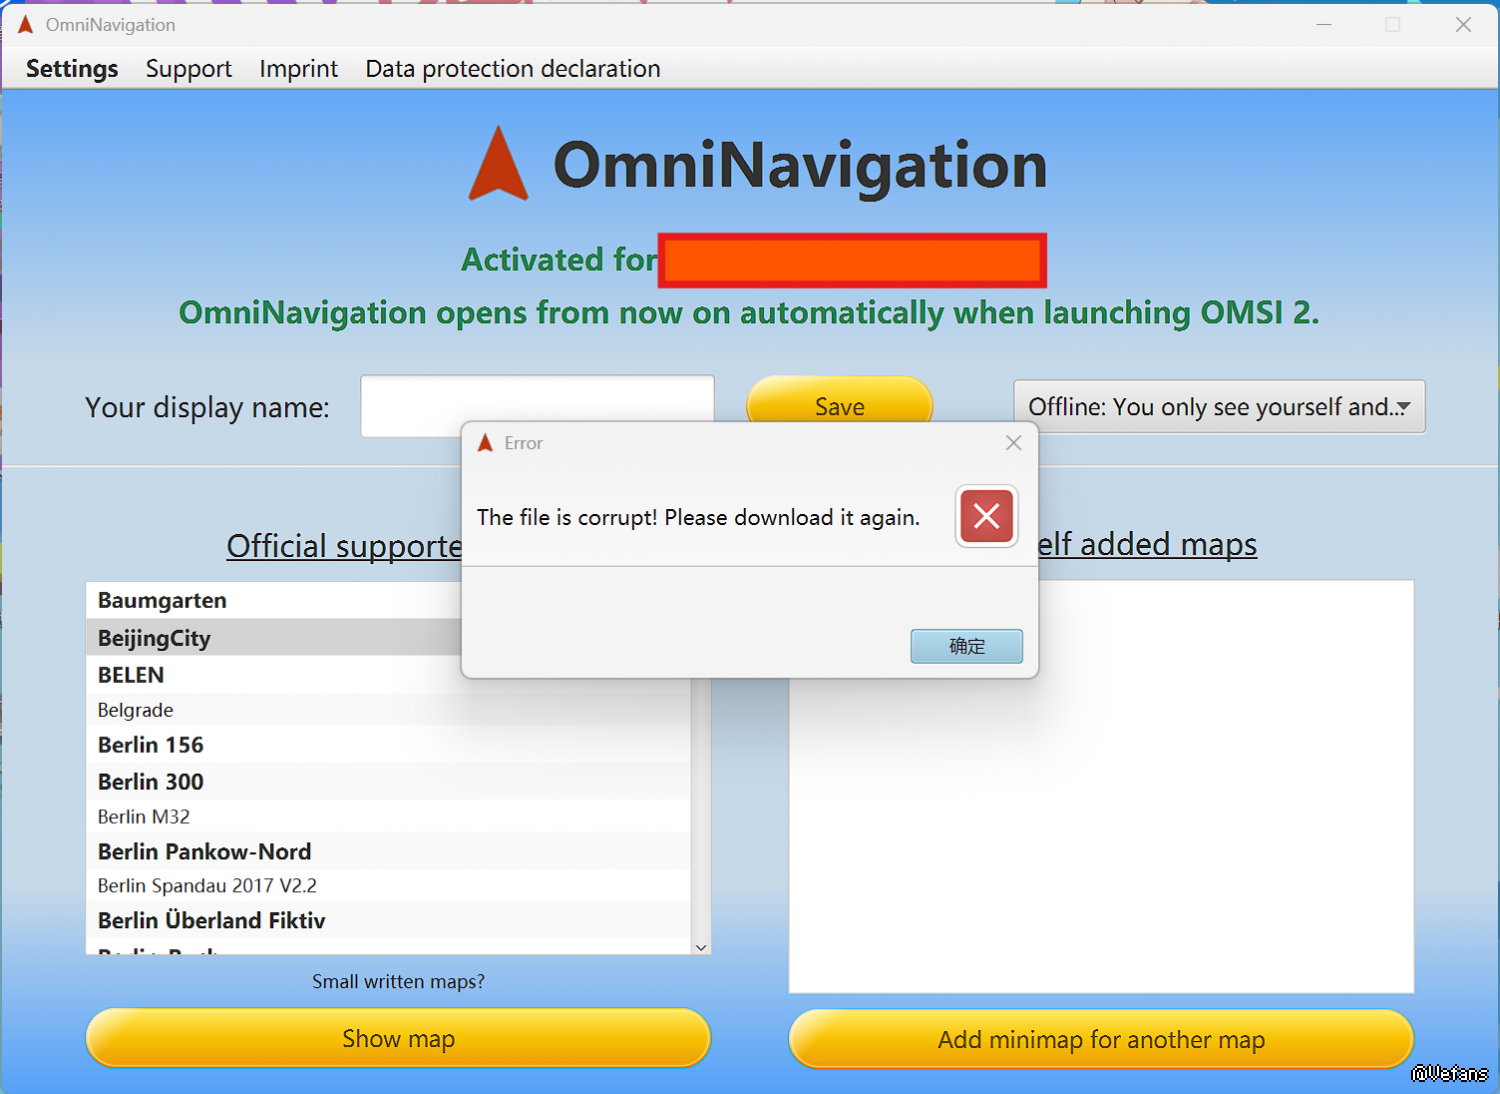Click Add minimap for another map

coord(1101,1039)
